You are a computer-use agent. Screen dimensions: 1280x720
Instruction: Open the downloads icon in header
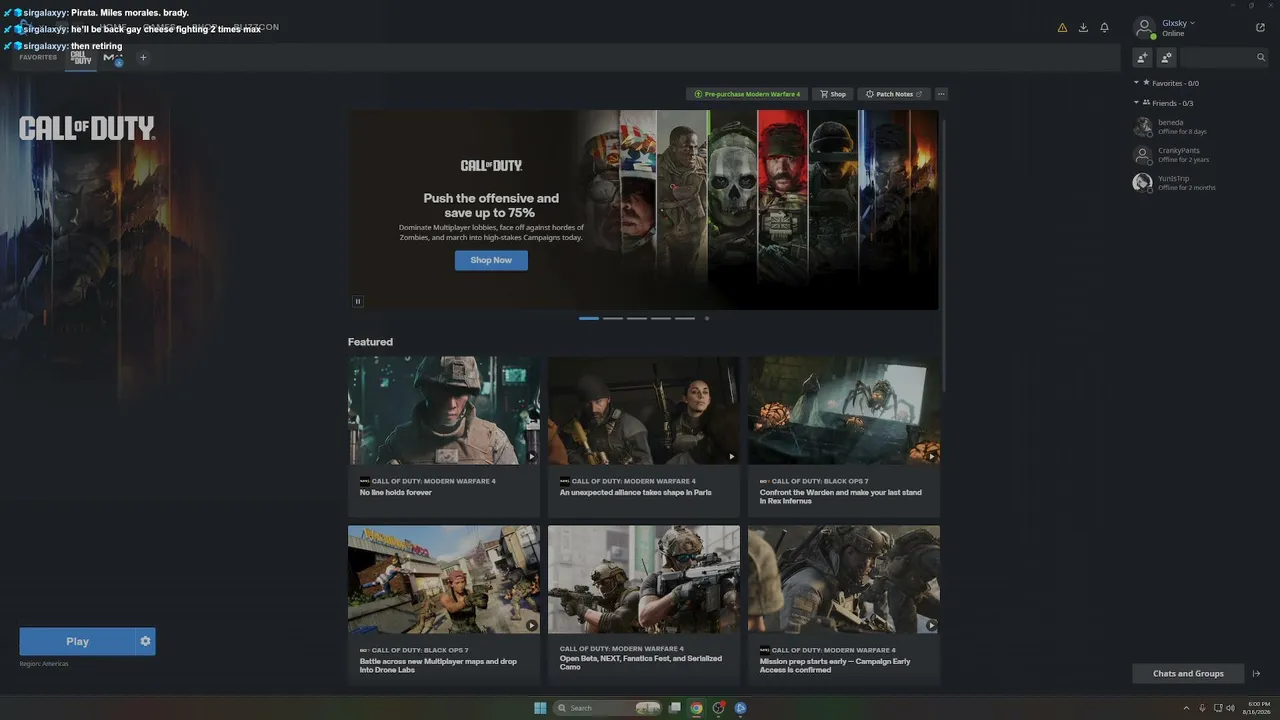click(1083, 28)
